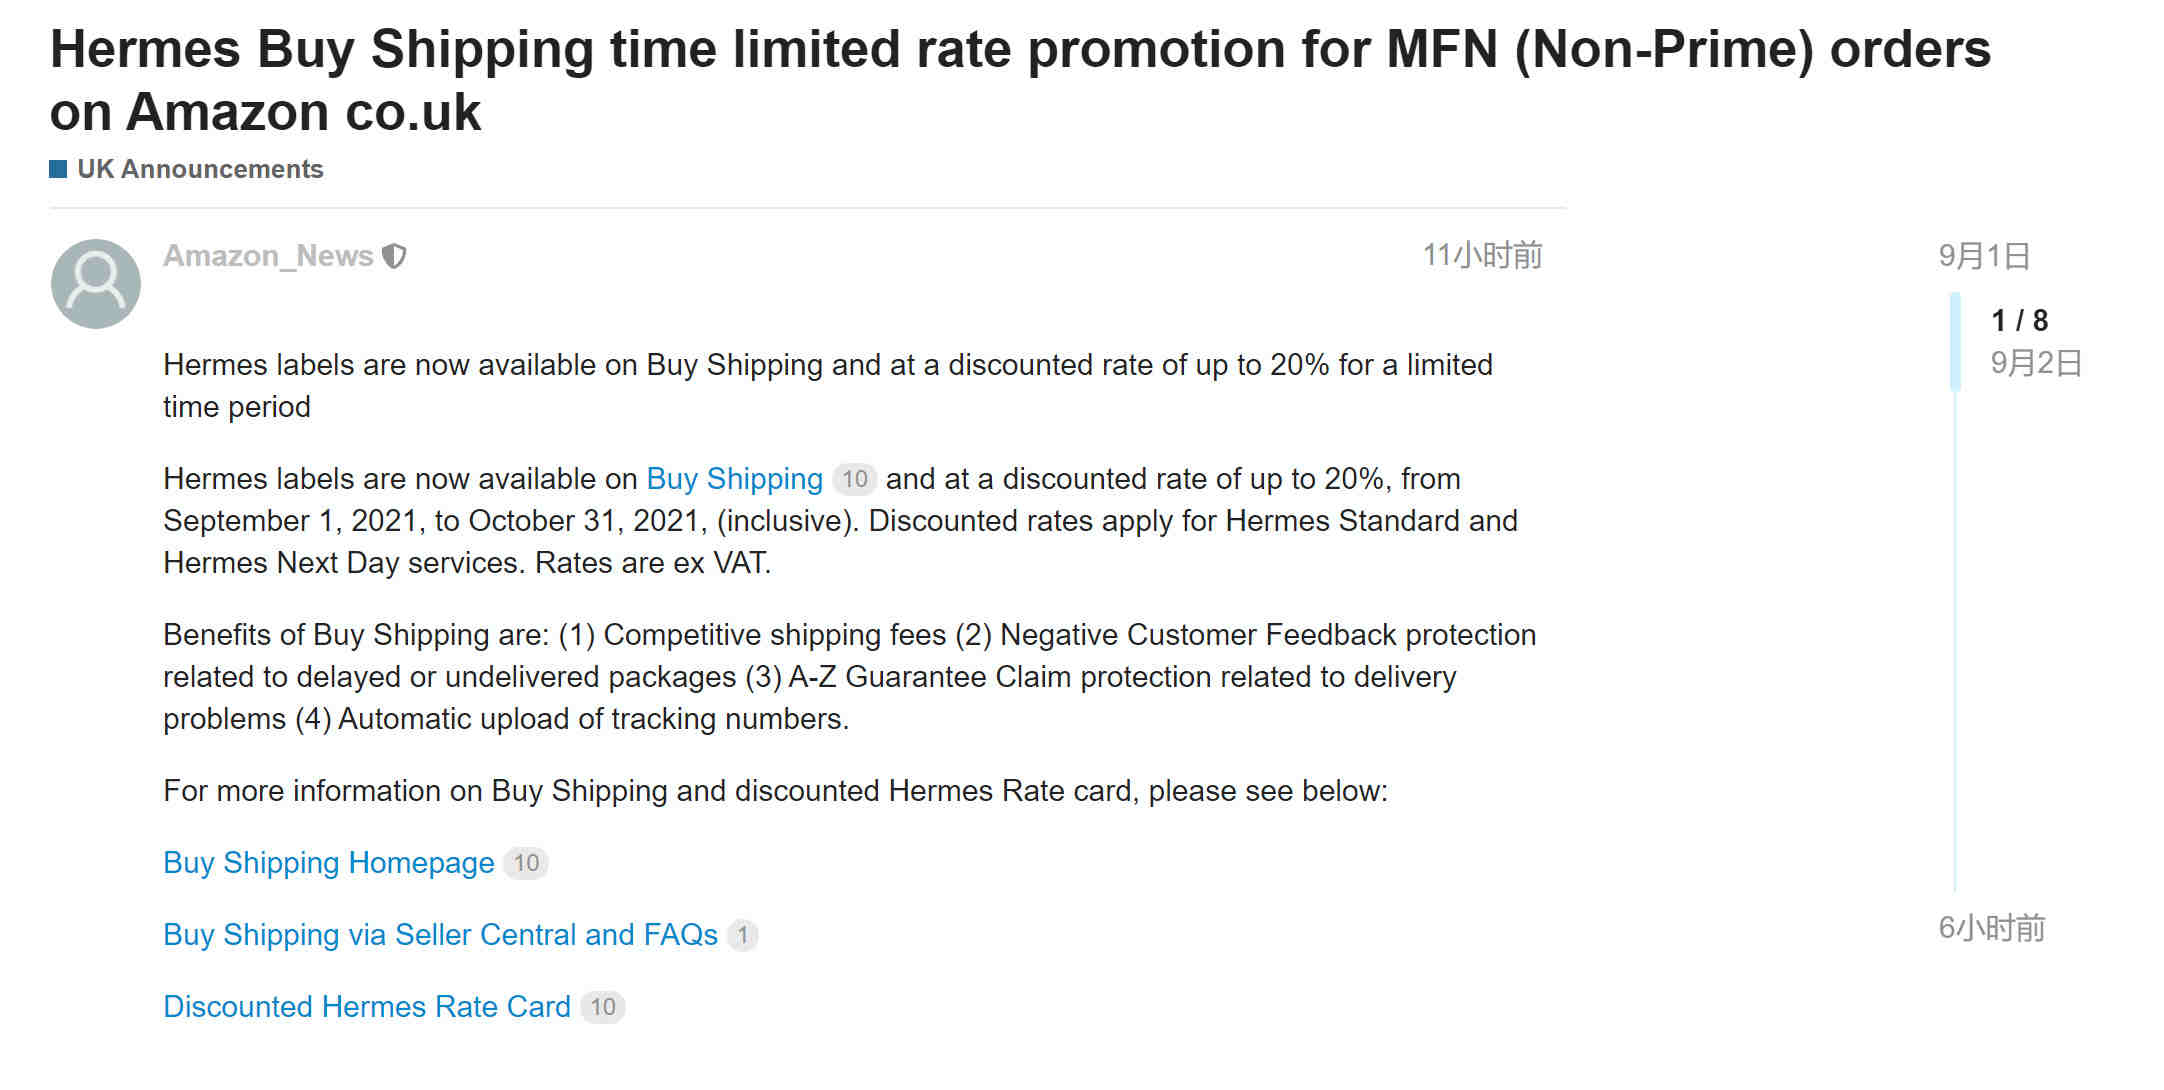Click the blue timeline scroller handle
Screen dimensions: 2164x1090
click(x=1955, y=341)
